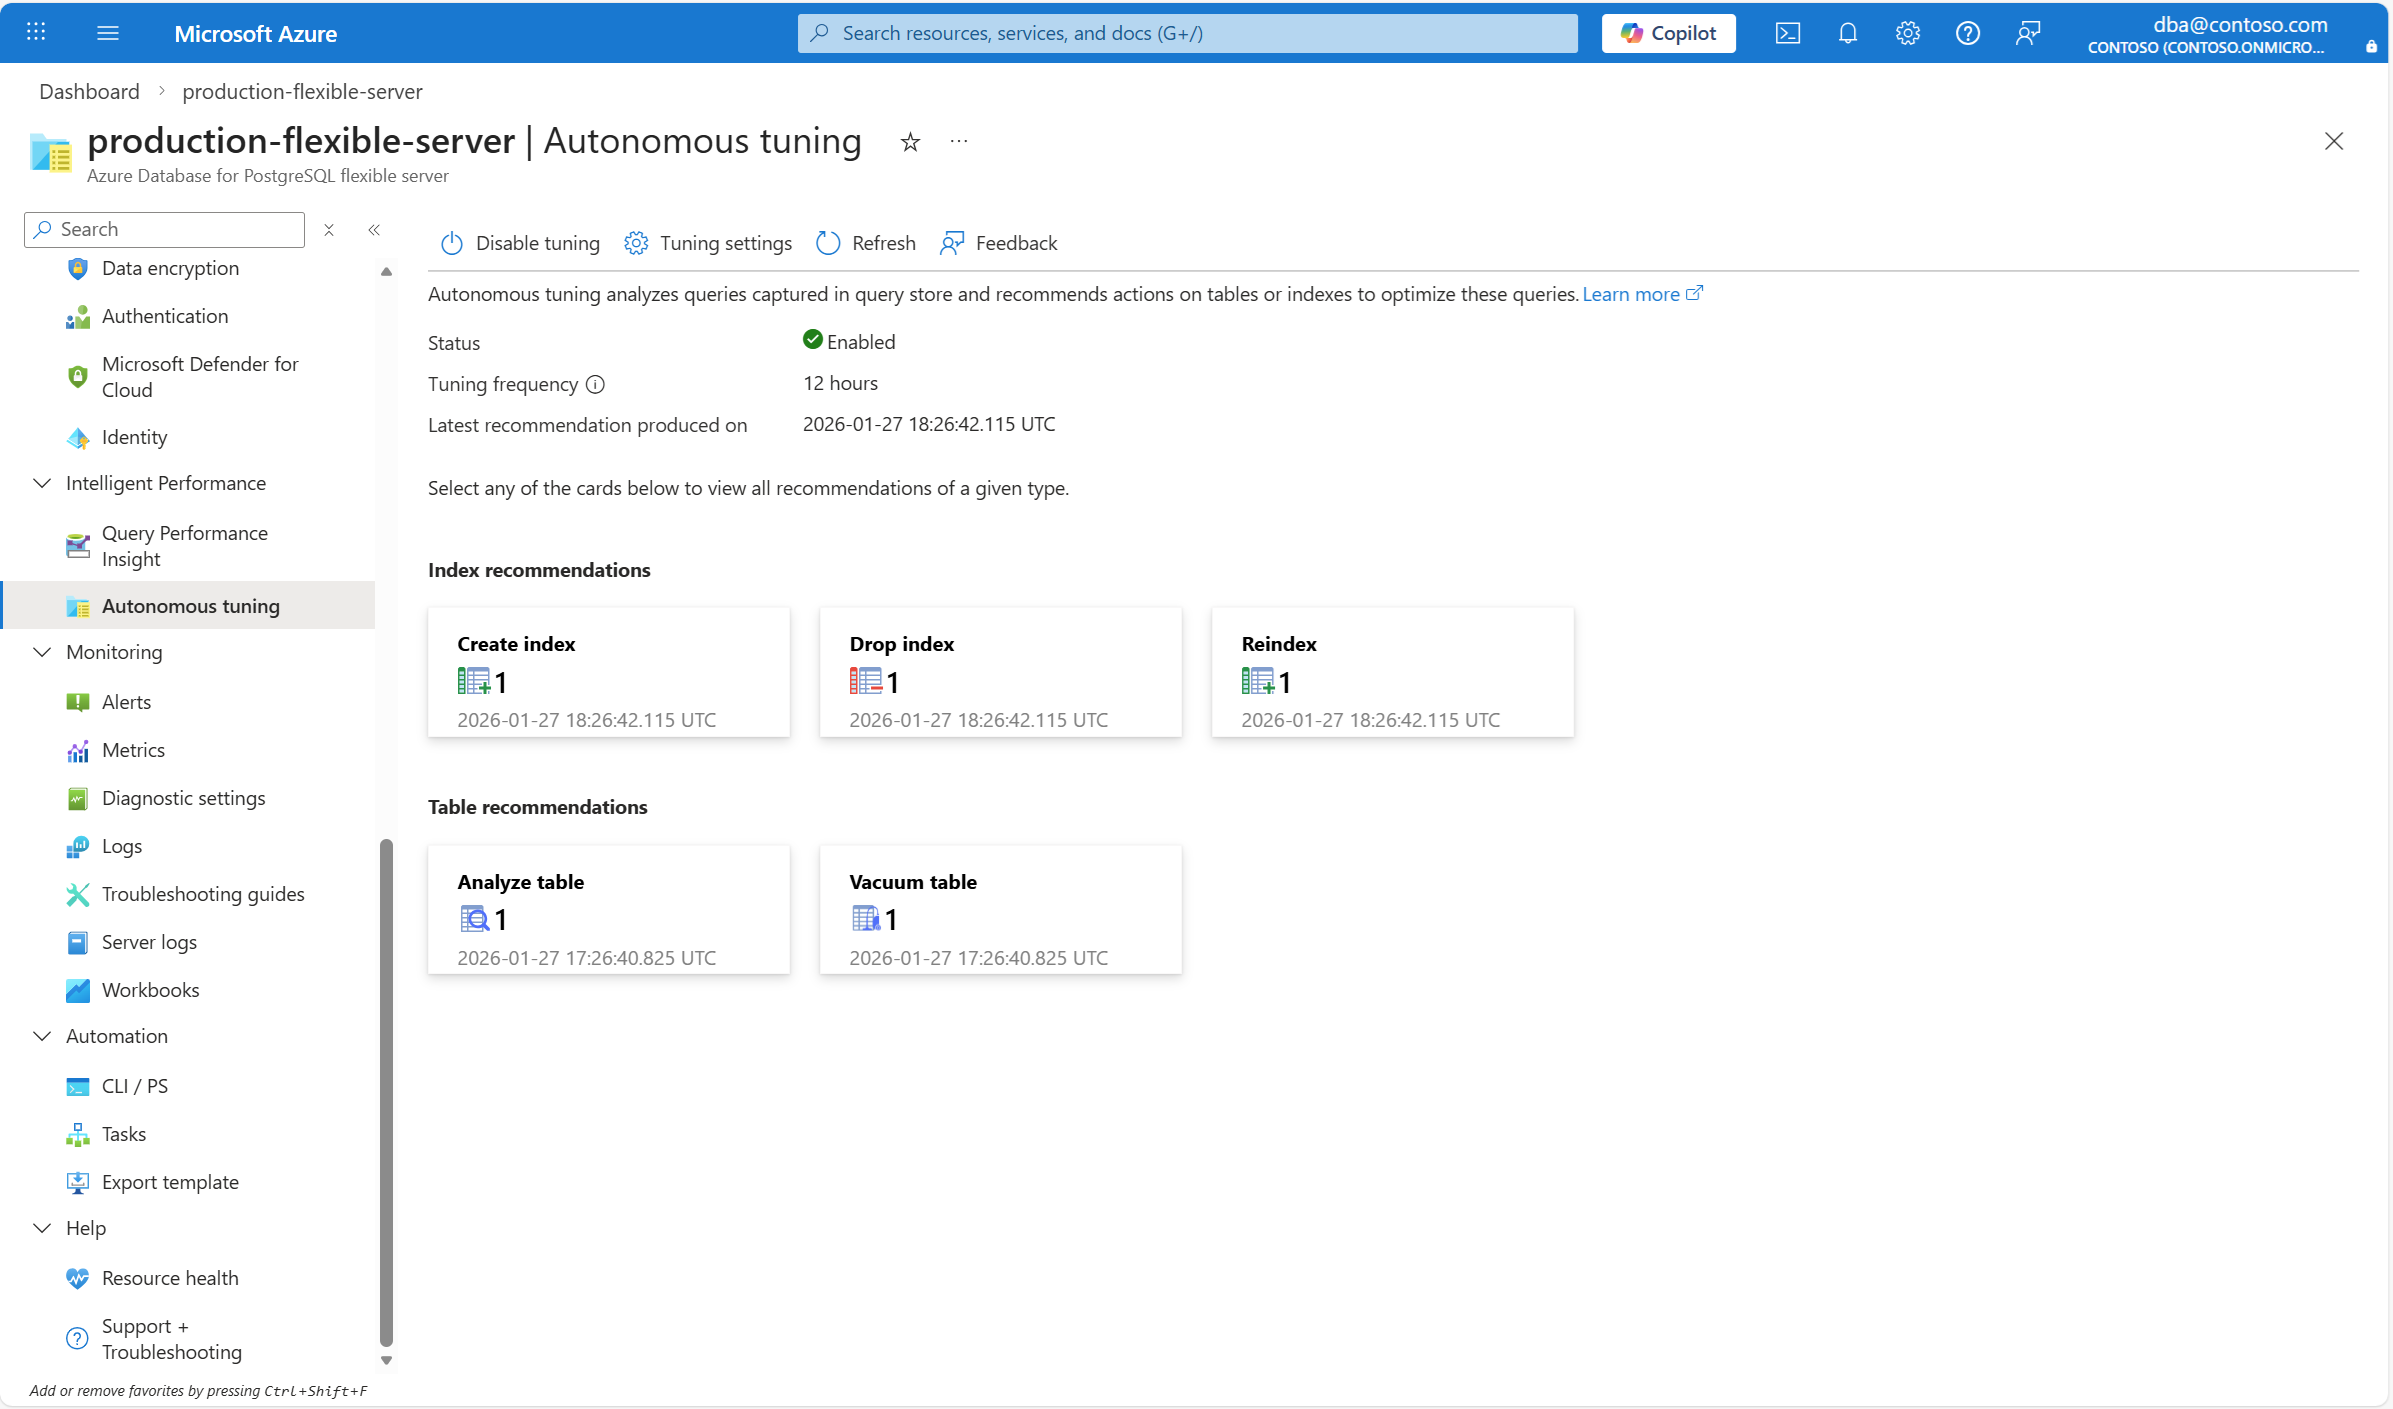Refresh the recommendations
The image size is (2393, 1409).
(x=866, y=243)
